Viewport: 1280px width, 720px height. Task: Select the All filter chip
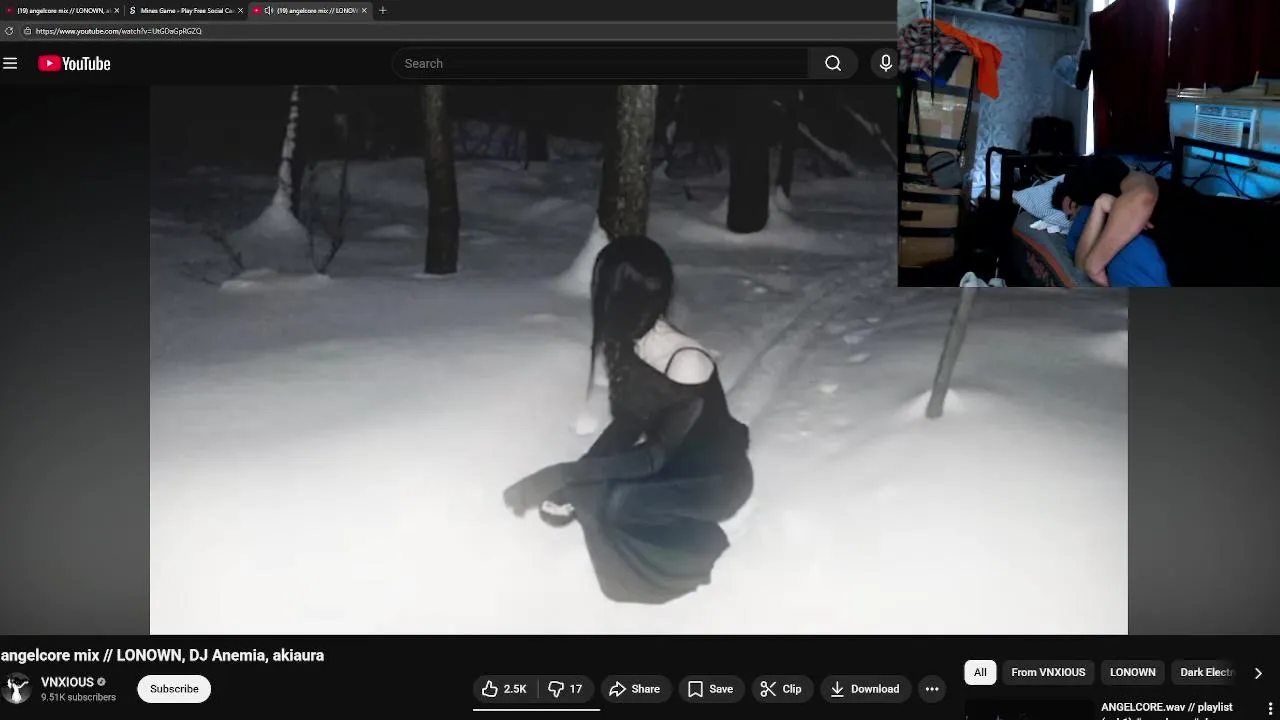[x=980, y=672]
